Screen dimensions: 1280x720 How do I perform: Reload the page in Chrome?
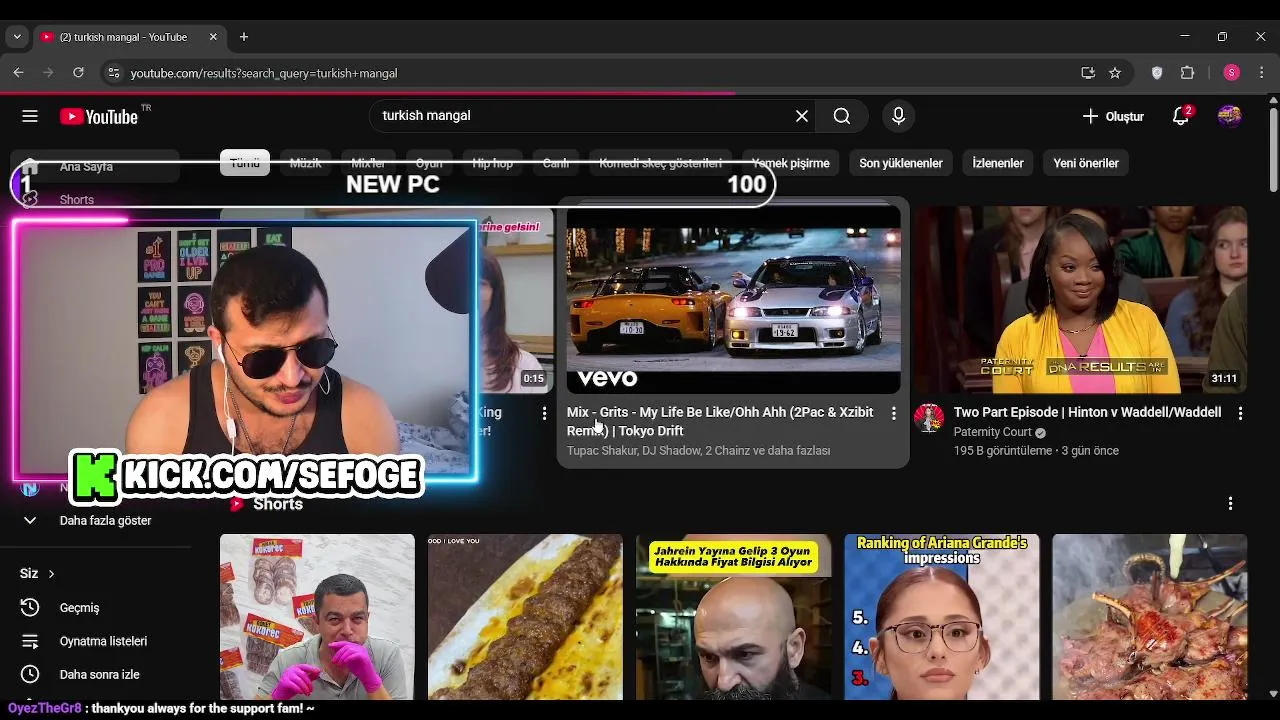click(x=78, y=73)
